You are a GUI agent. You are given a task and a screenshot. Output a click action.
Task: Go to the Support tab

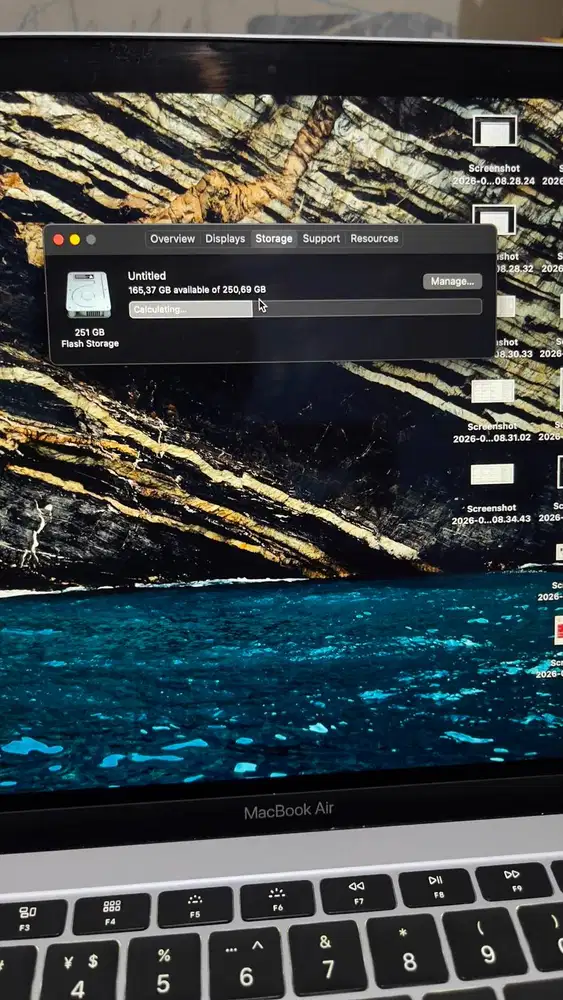[321, 239]
